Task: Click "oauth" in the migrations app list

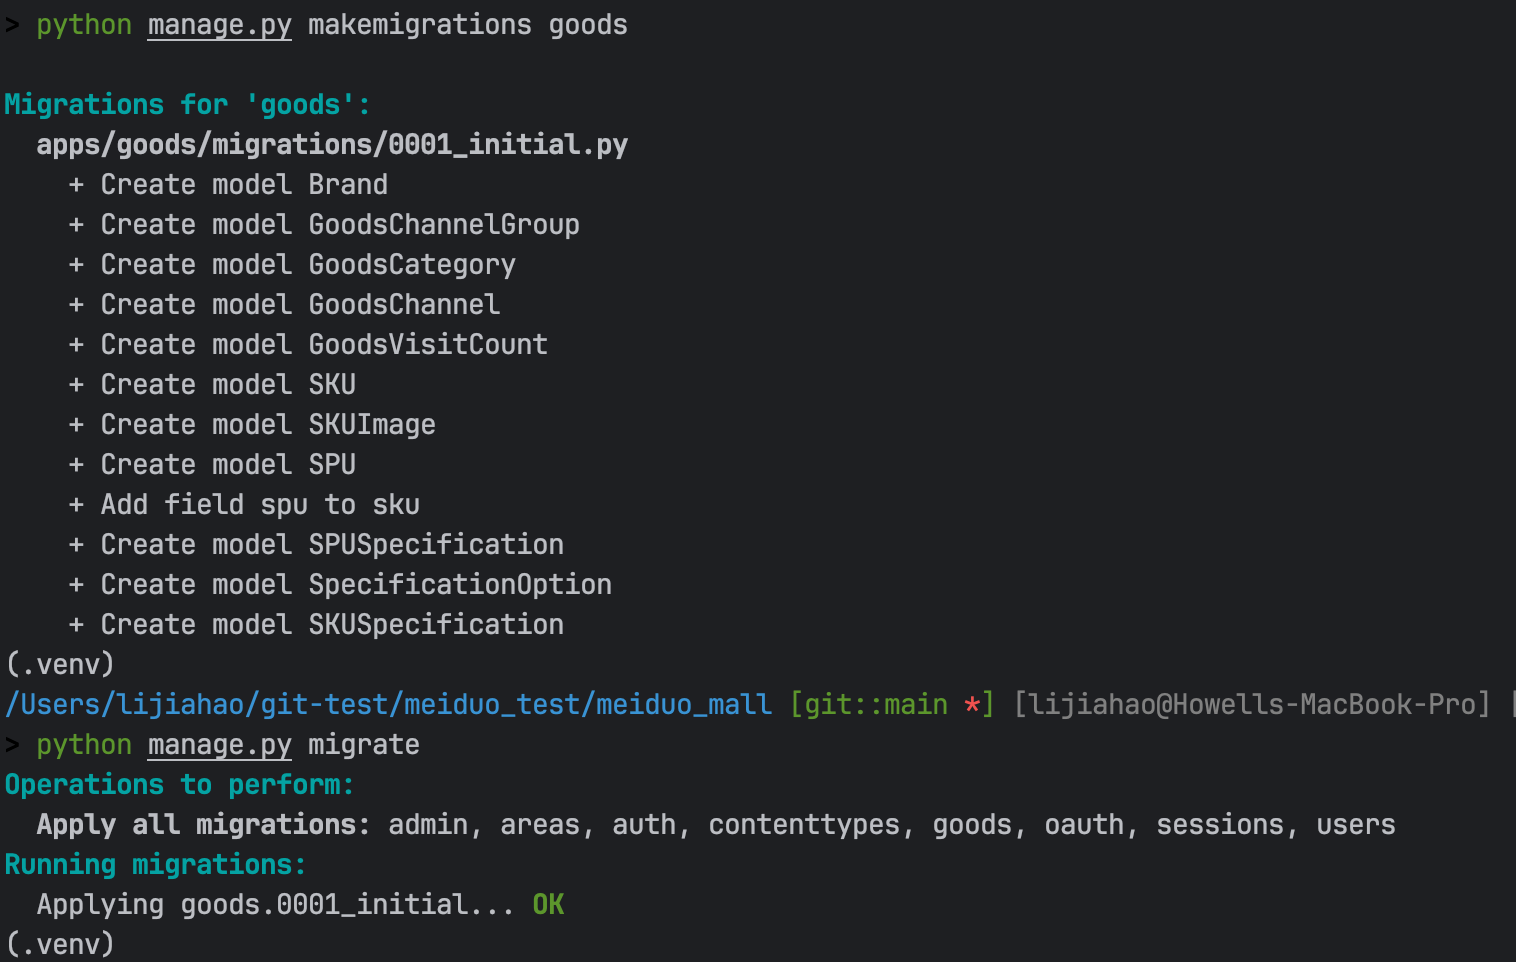Action: tap(1084, 825)
